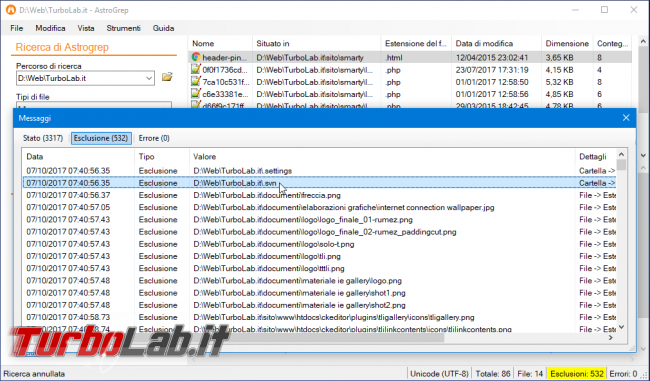This screenshot has width=650, height=381.
Task: Click the File: 14 status bar entry
Action: point(530,374)
